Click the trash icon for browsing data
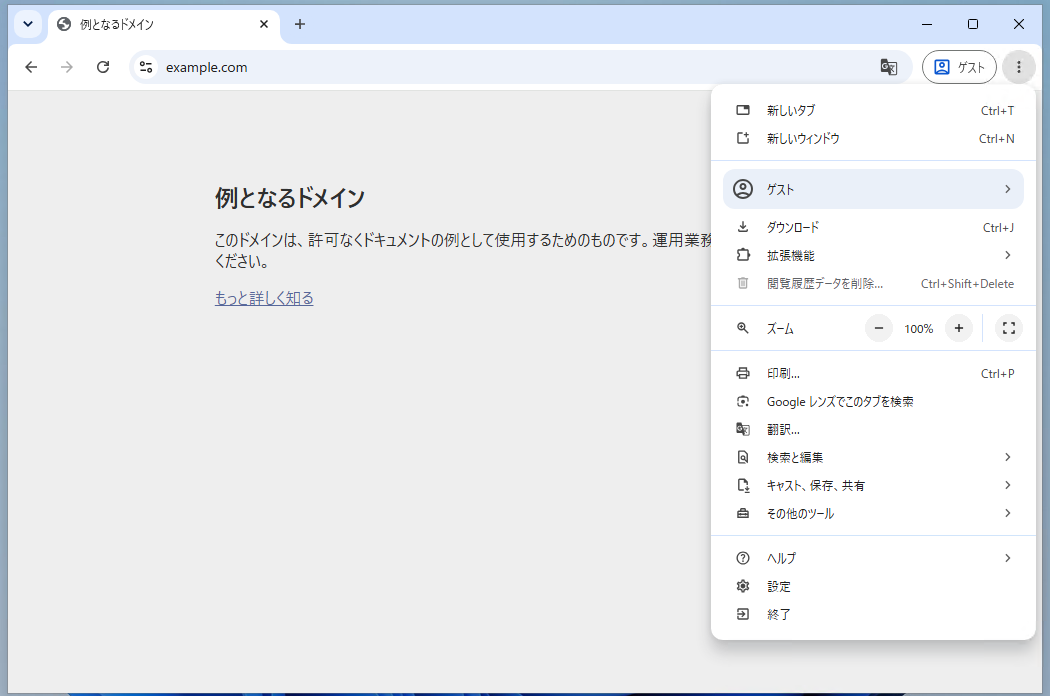Viewport: 1050px width, 696px height. tap(743, 283)
